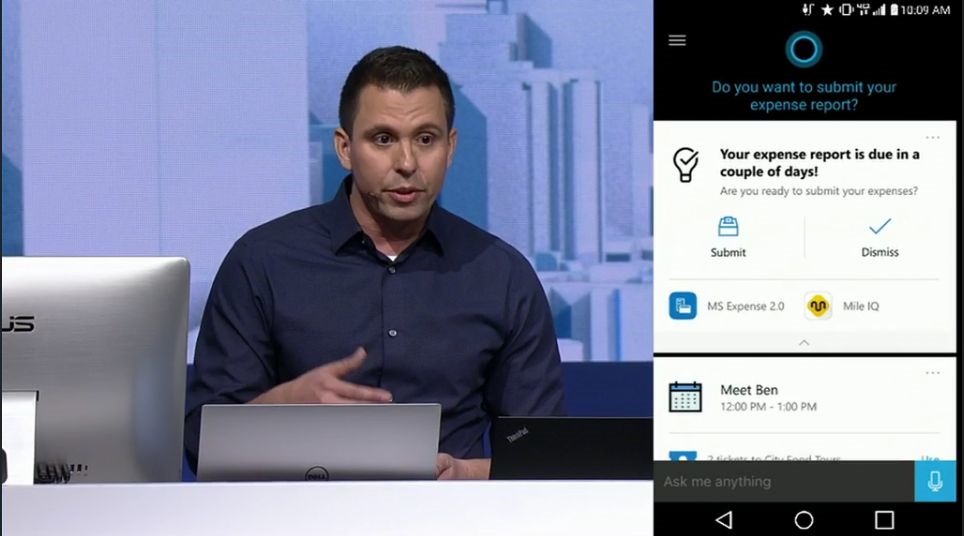
Task: Tap the signal strength bars icon
Action: (x=879, y=9)
